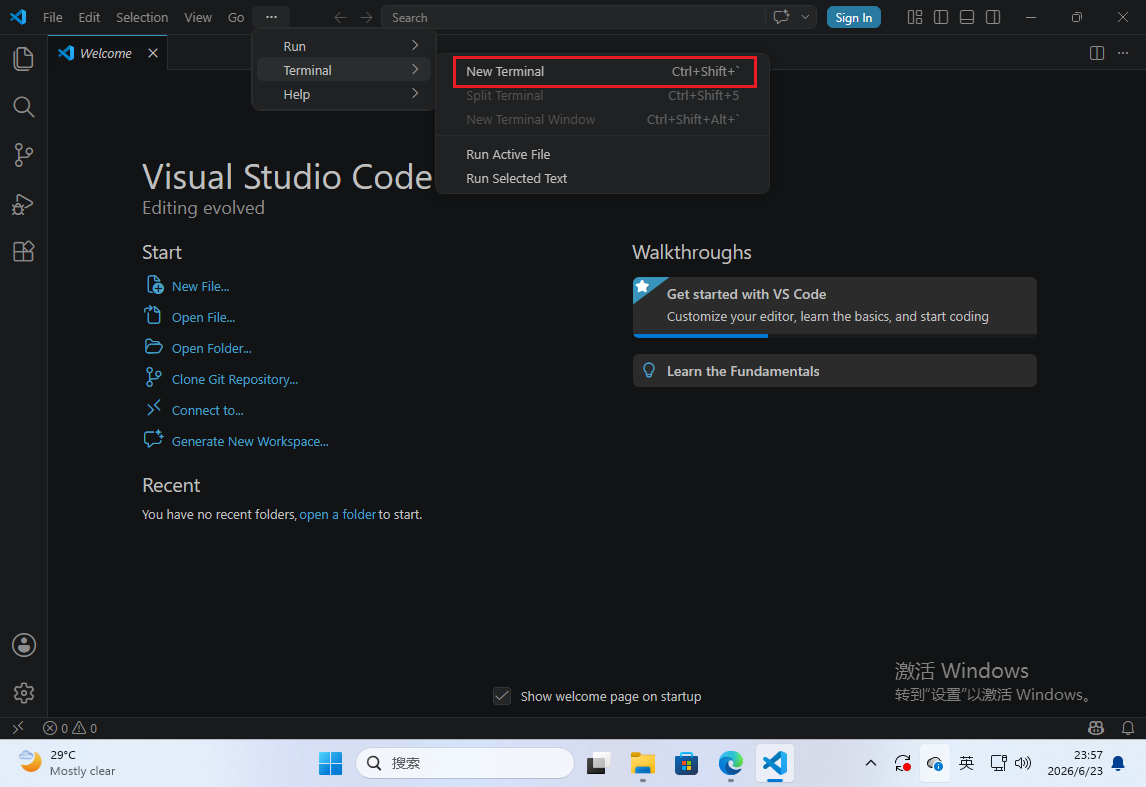Open the Extensions view
This screenshot has height=787, width=1146.
tap(23, 251)
